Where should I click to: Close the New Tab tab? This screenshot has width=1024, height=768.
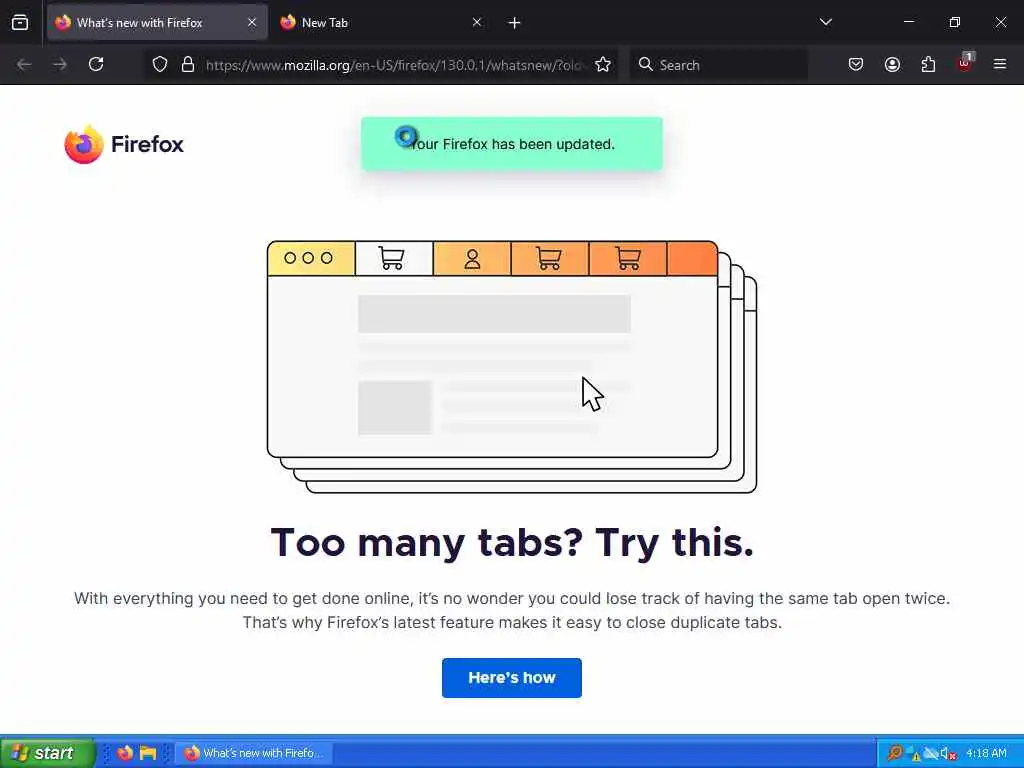tap(477, 23)
